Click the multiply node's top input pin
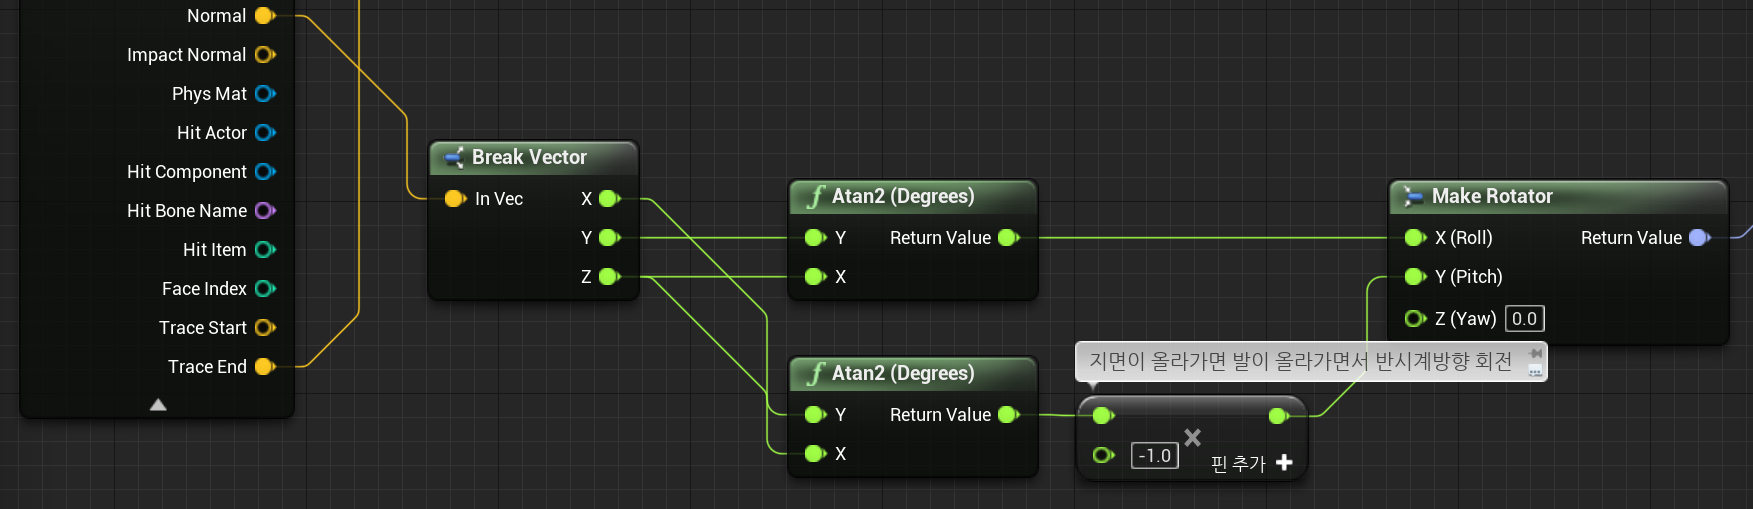 click(1104, 416)
